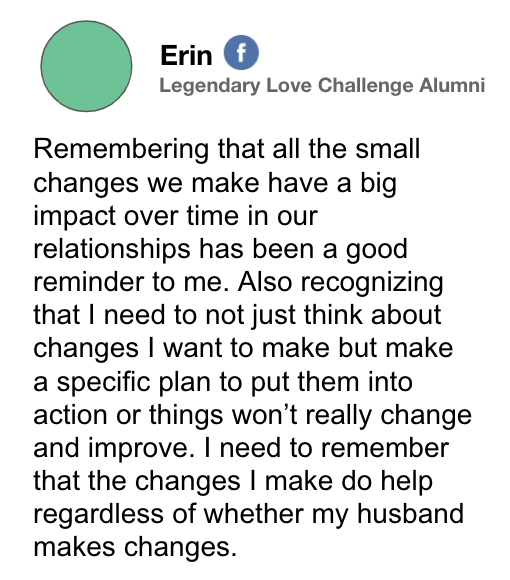This screenshot has height=580, width=510.
Task: Click the words changes we make have a big
Action: point(215,183)
